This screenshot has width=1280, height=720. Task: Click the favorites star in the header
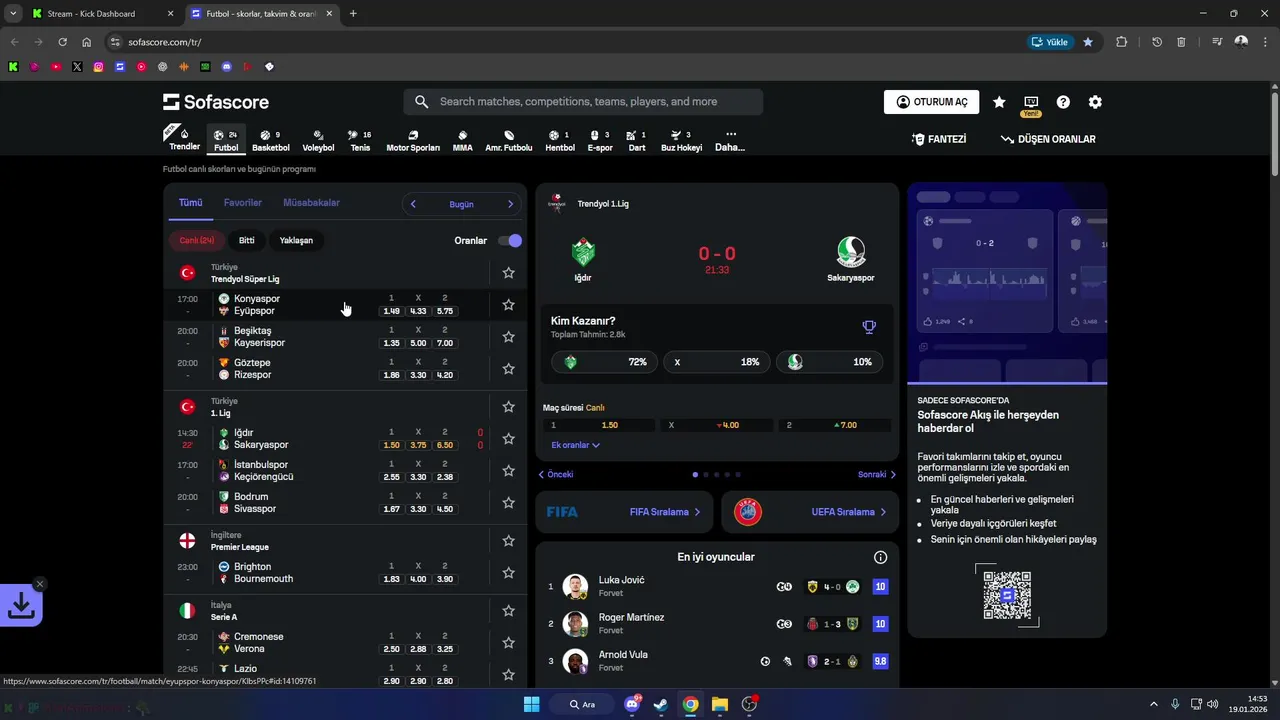pos(999,102)
